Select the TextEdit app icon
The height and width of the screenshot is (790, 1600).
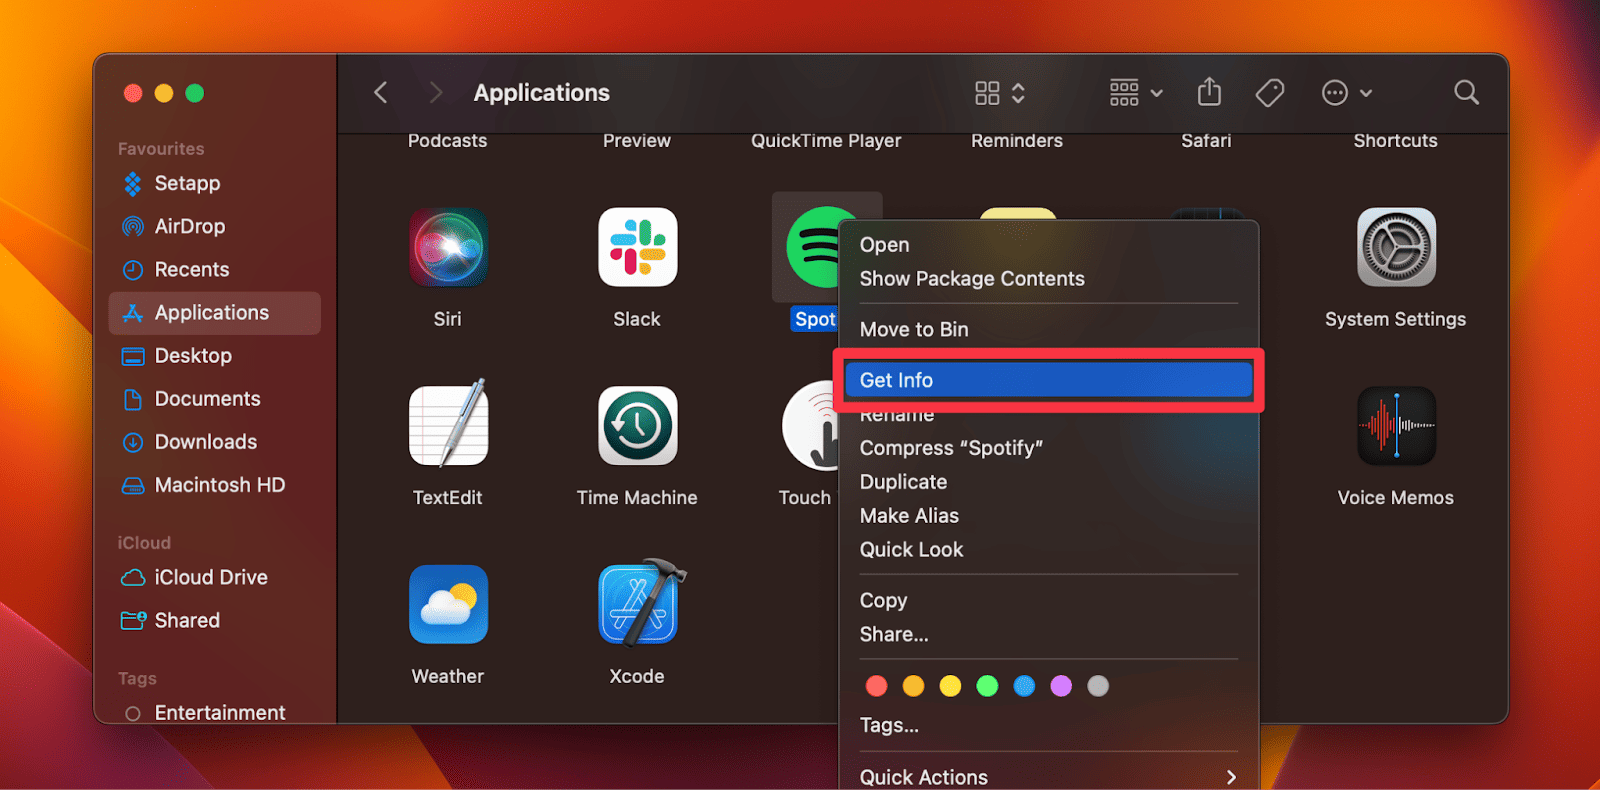coord(448,425)
